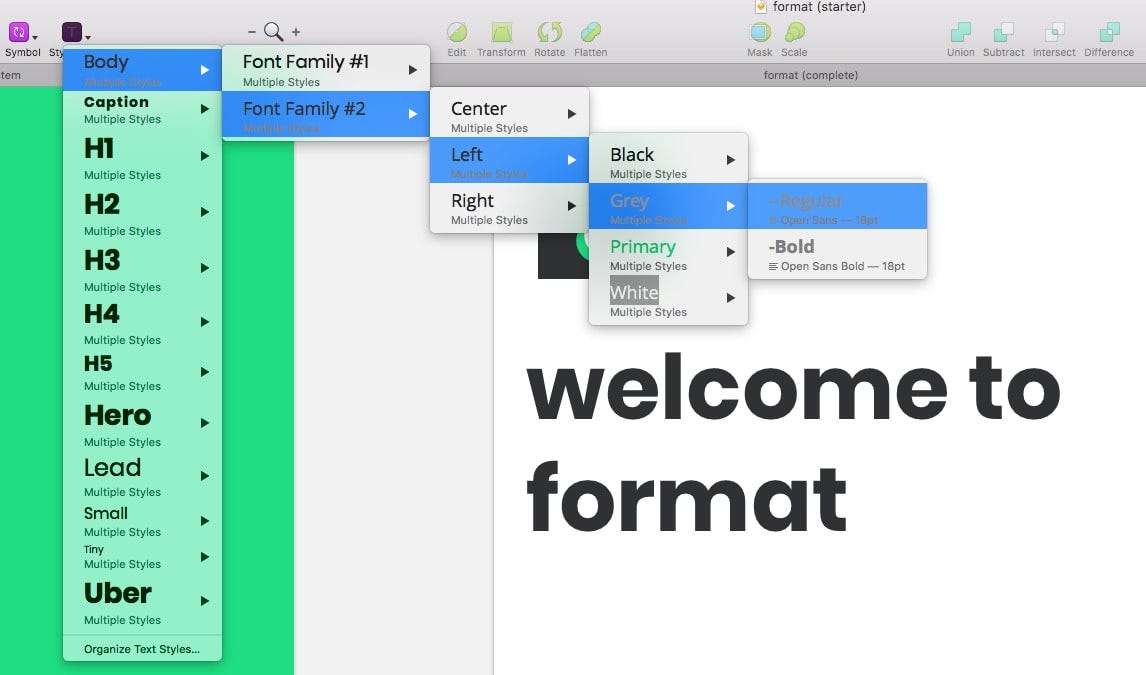Choose the Primary color style entry
The height and width of the screenshot is (675, 1146).
tap(668, 253)
